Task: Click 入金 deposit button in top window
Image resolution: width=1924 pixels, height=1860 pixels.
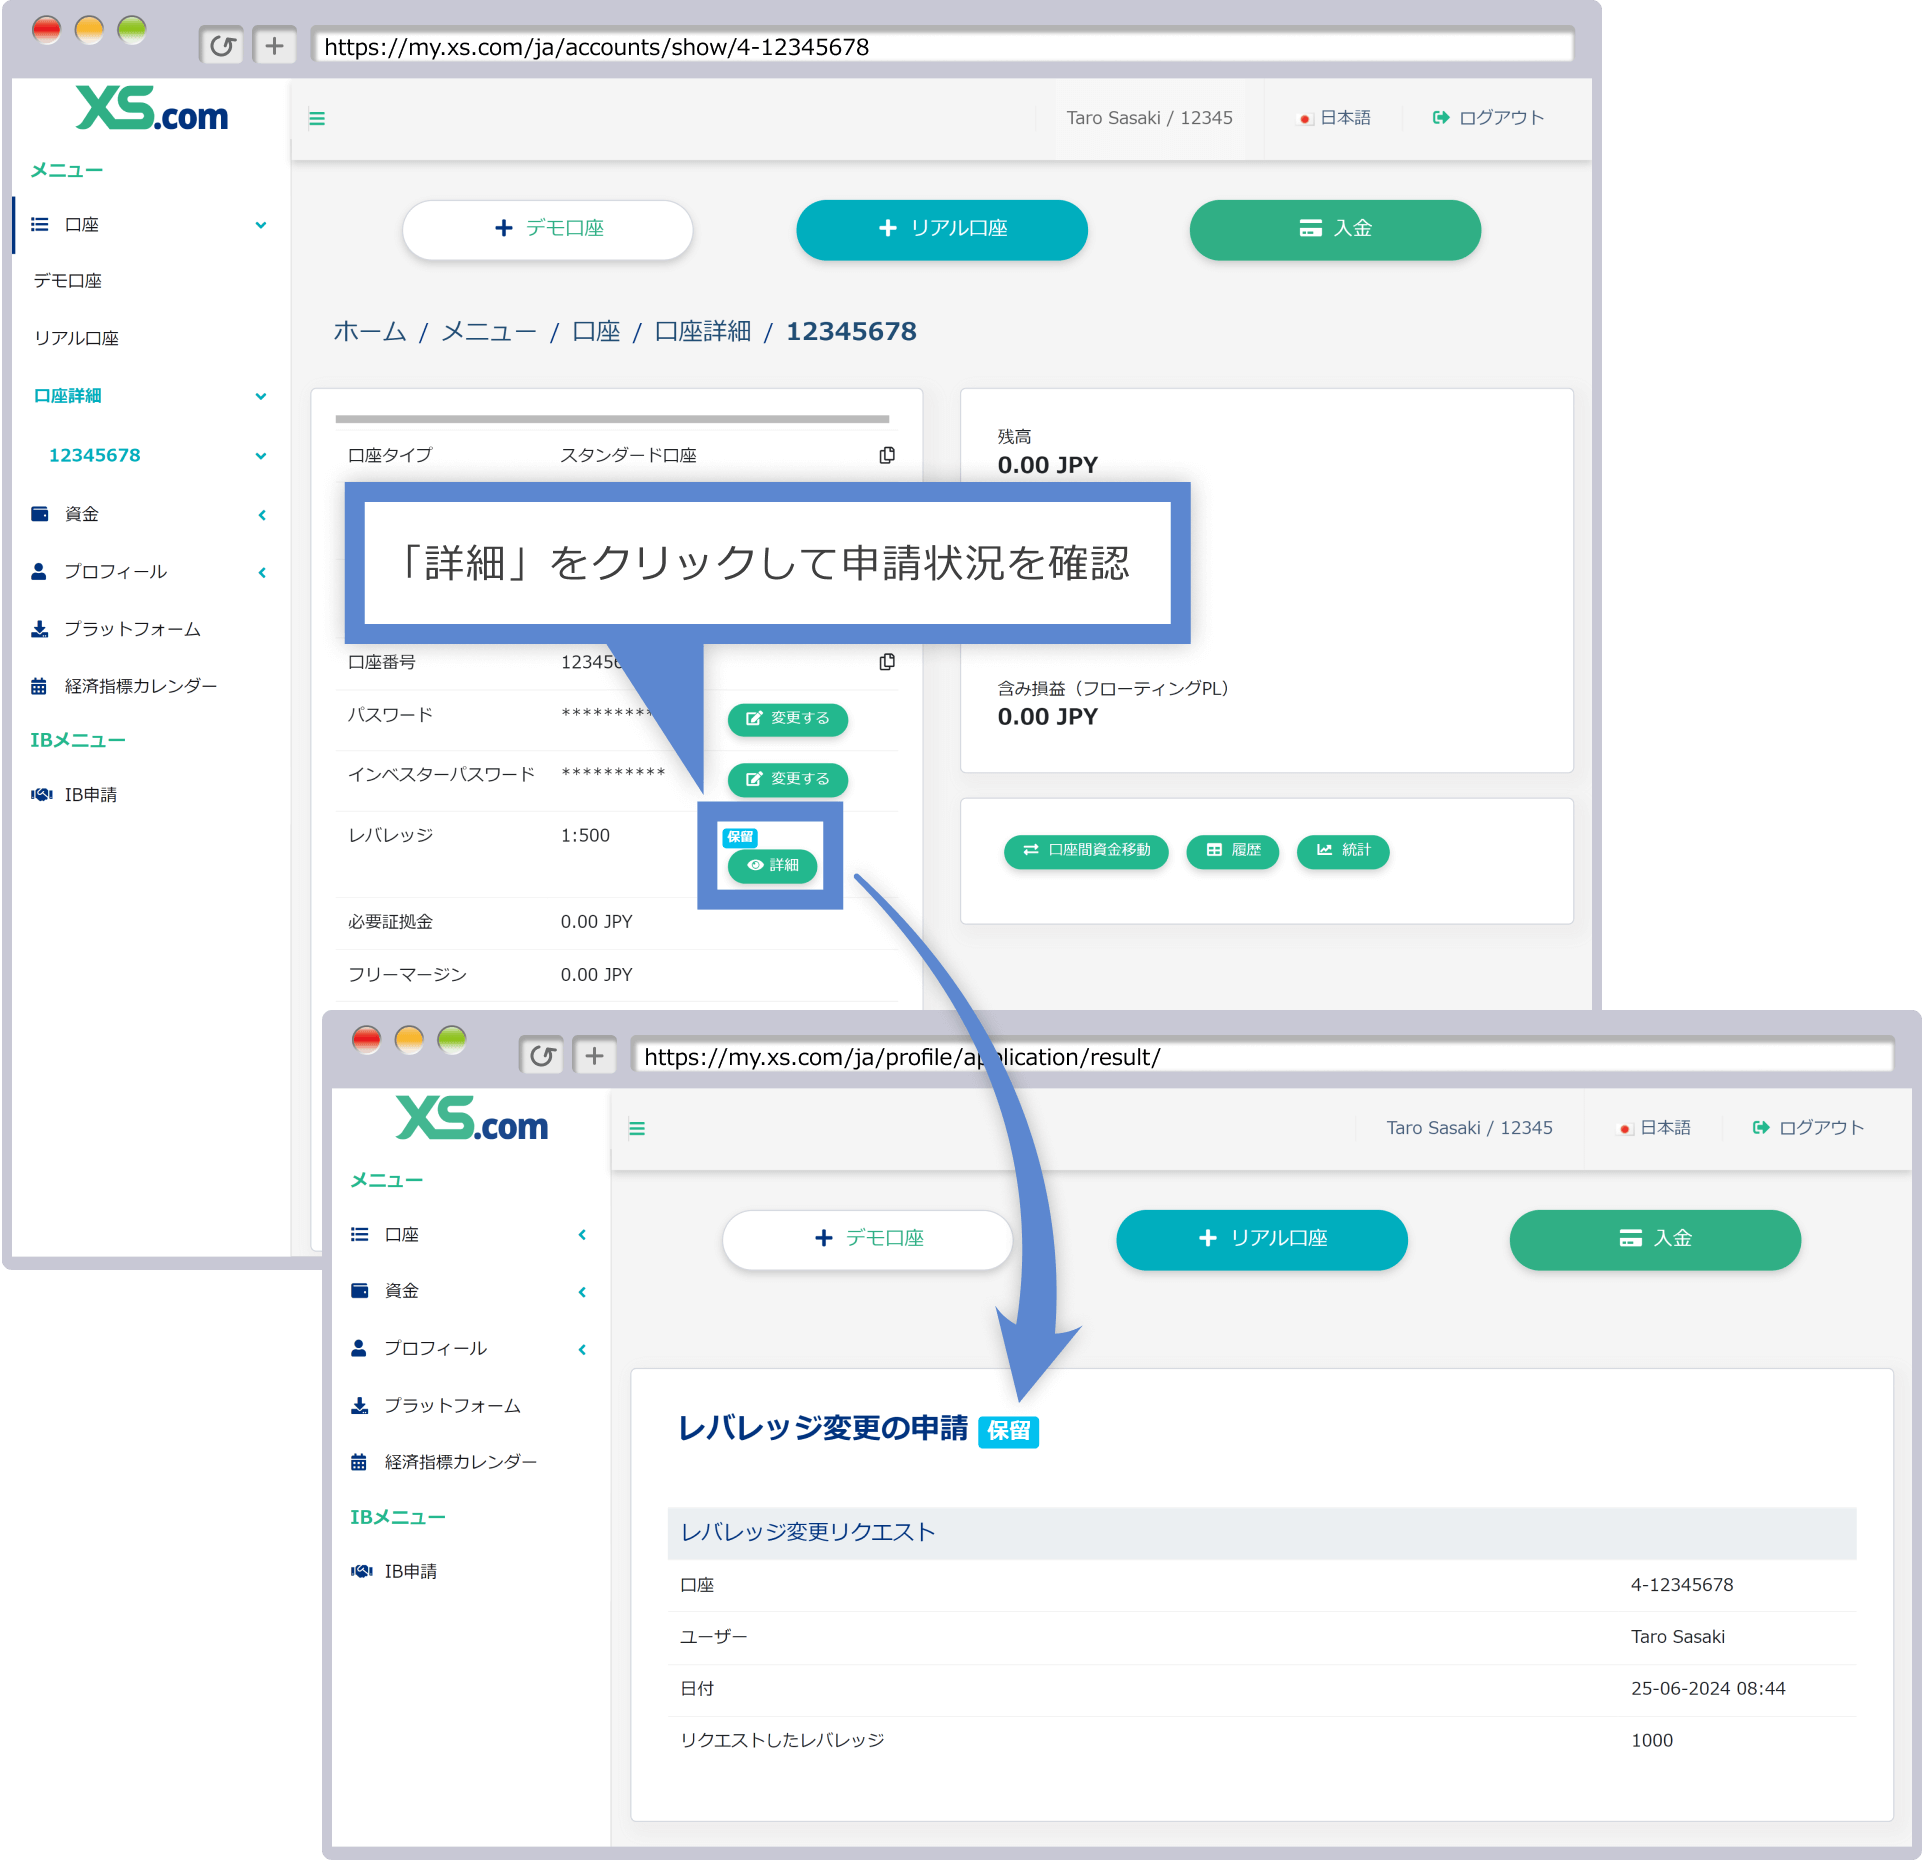Action: click(x=1335, y=229)
